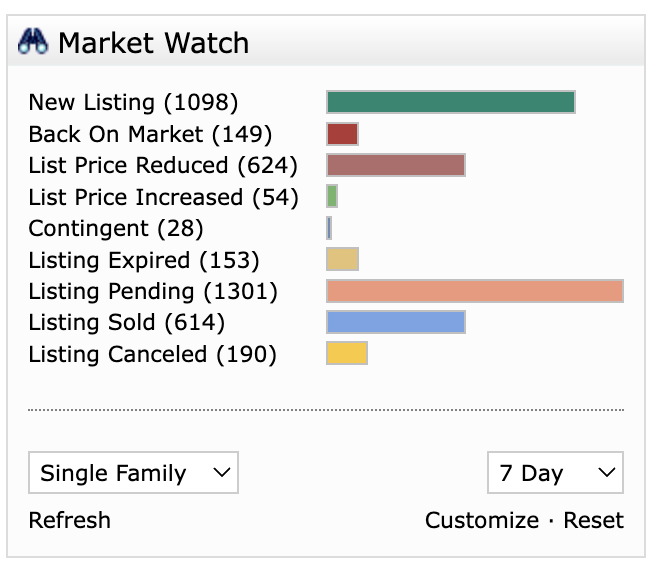Screen dimensions: 656x568
Task: Click the Refresh link
Action: point(69,520)
